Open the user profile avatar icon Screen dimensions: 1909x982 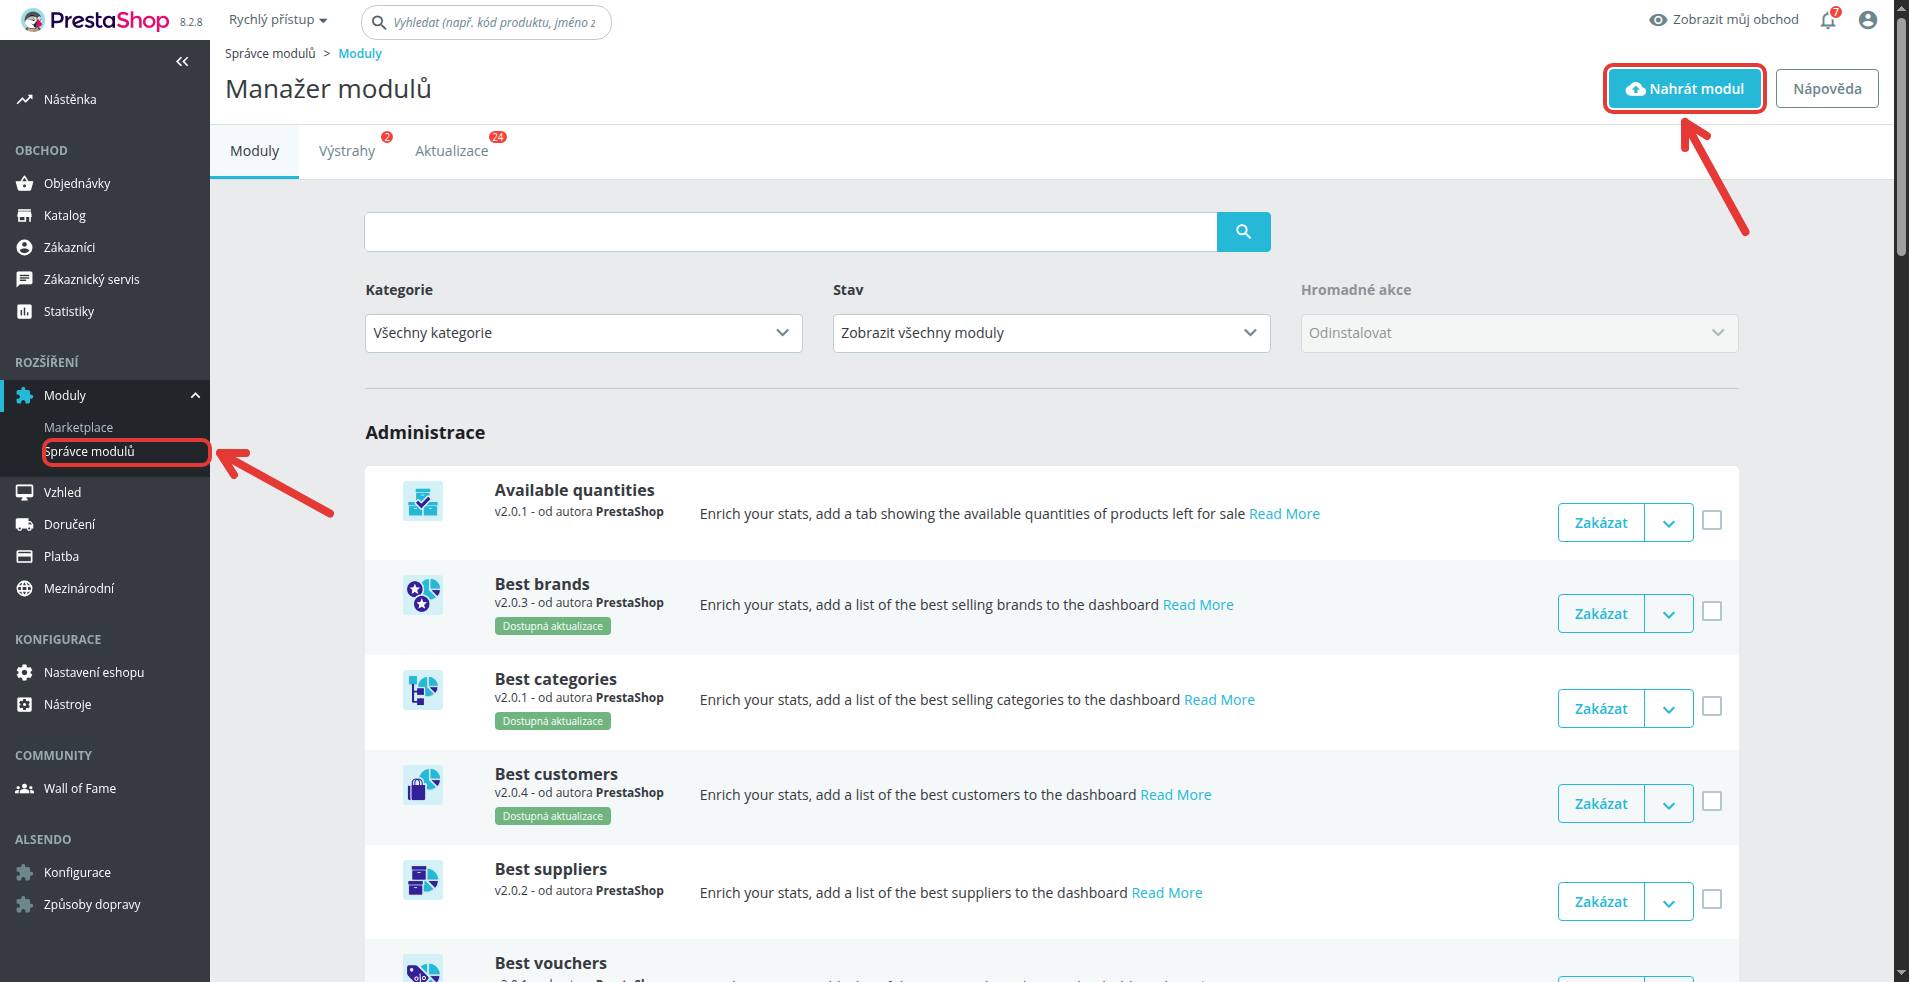1868,20
